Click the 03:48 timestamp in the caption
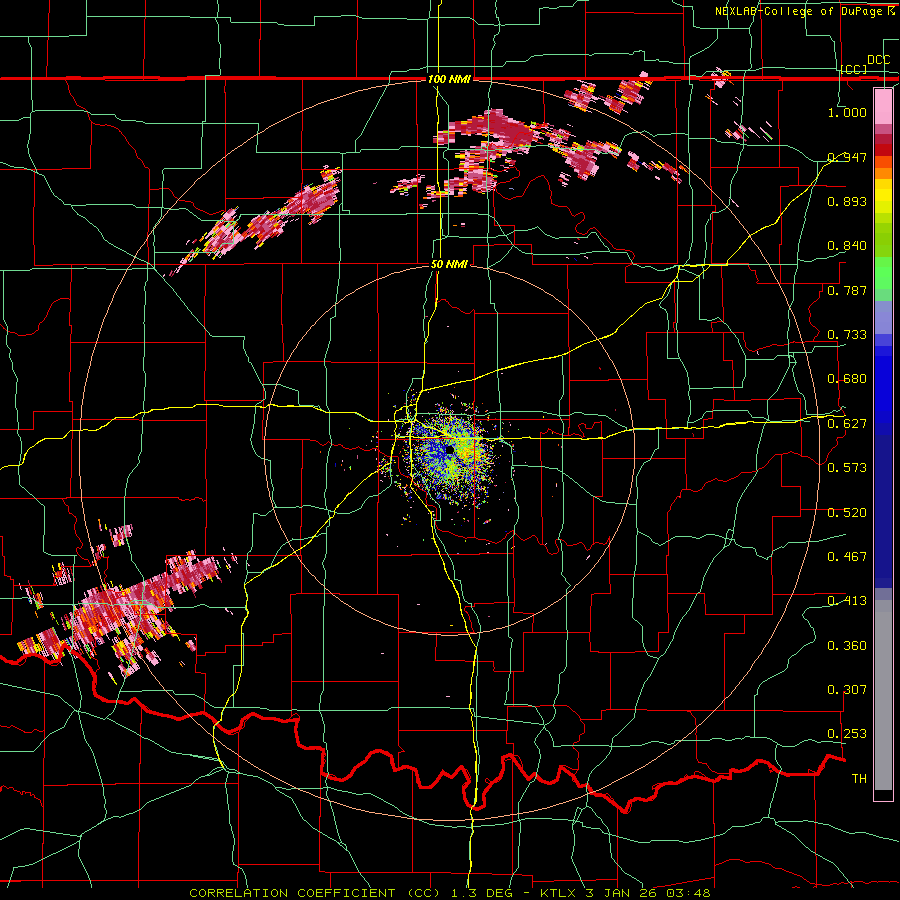 688,893
